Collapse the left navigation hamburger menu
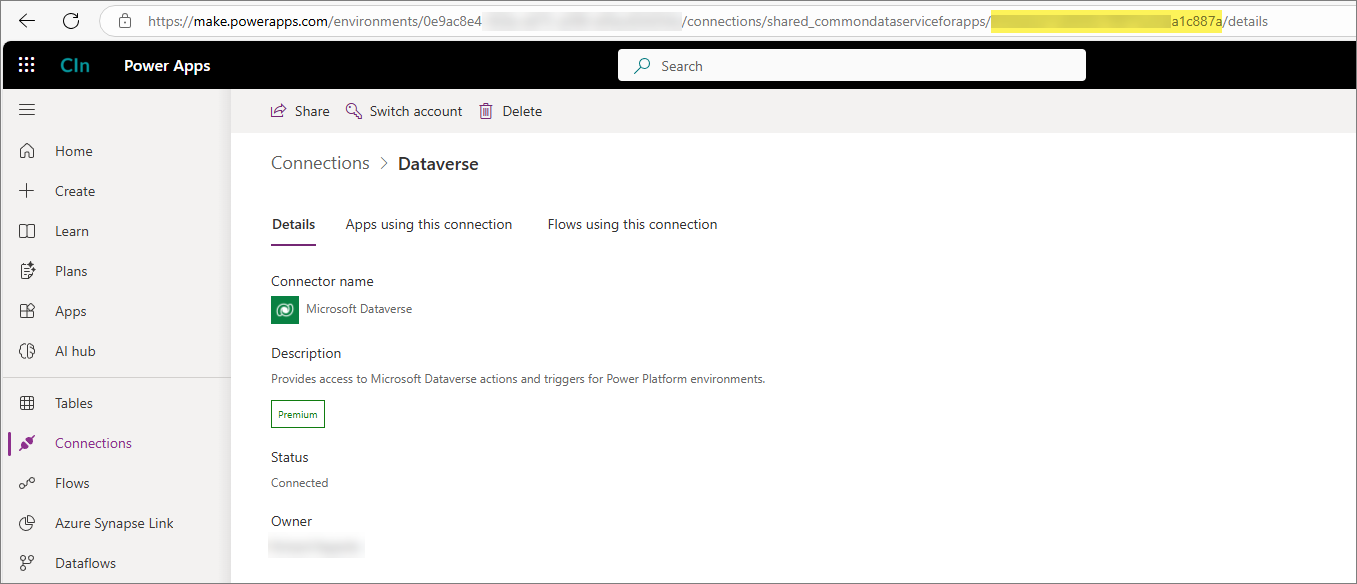 [27, 110]
